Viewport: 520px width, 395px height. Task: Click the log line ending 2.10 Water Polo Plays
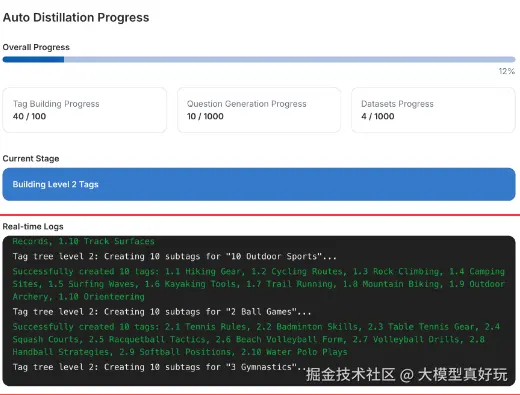click(180, 352)
